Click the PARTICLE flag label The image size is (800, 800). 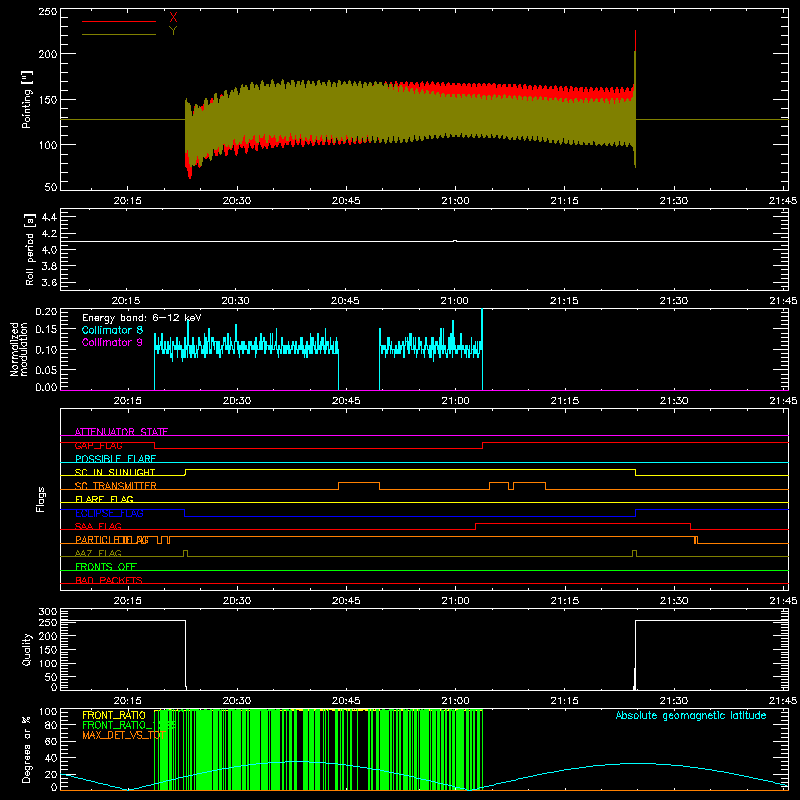click(112, 540)
